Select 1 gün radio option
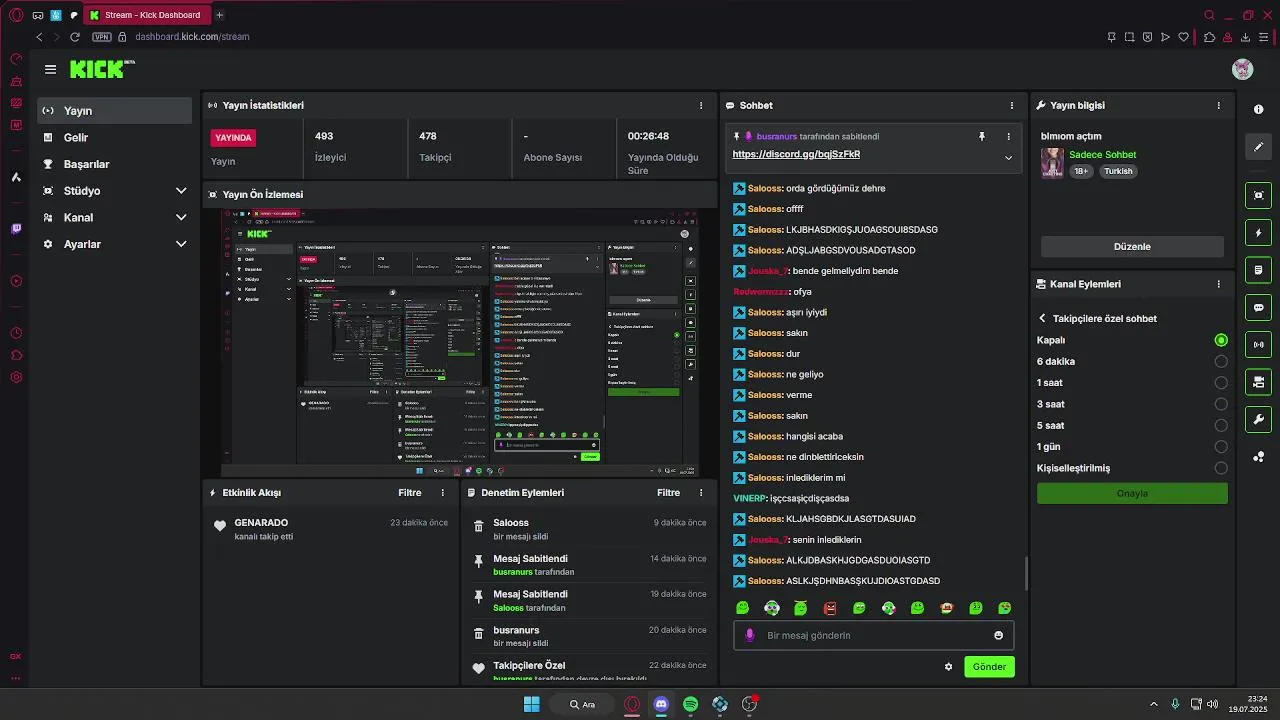 pos(1221,447)
